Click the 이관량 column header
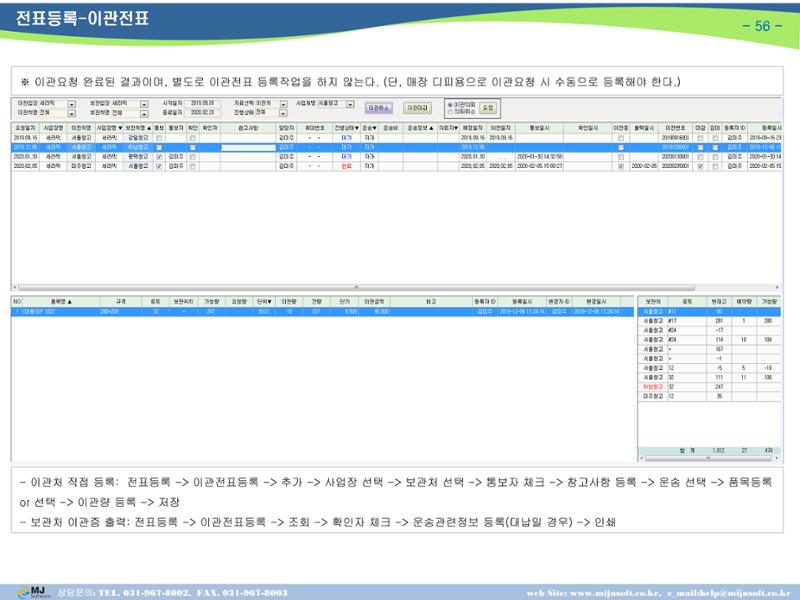 (289, 302)
